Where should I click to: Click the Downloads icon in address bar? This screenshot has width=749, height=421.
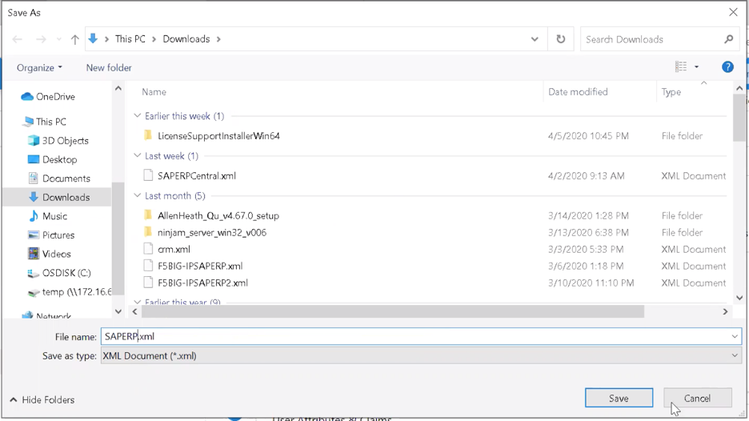point(93,39)
